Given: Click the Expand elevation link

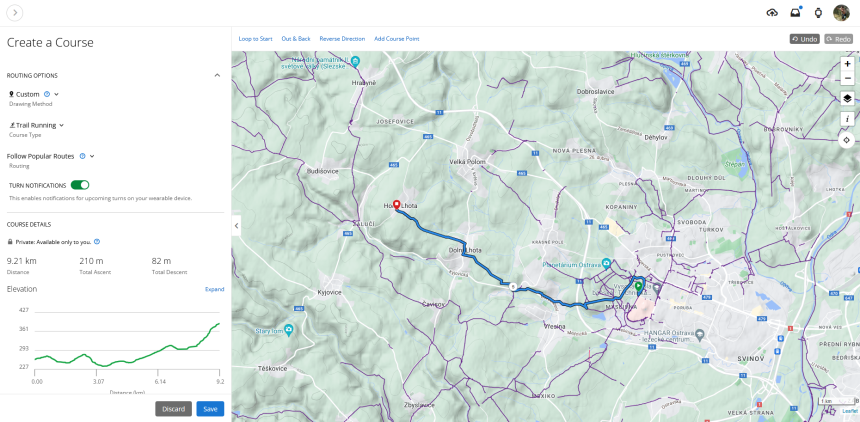Looking at the screenshot, I should tap(214, 289).
